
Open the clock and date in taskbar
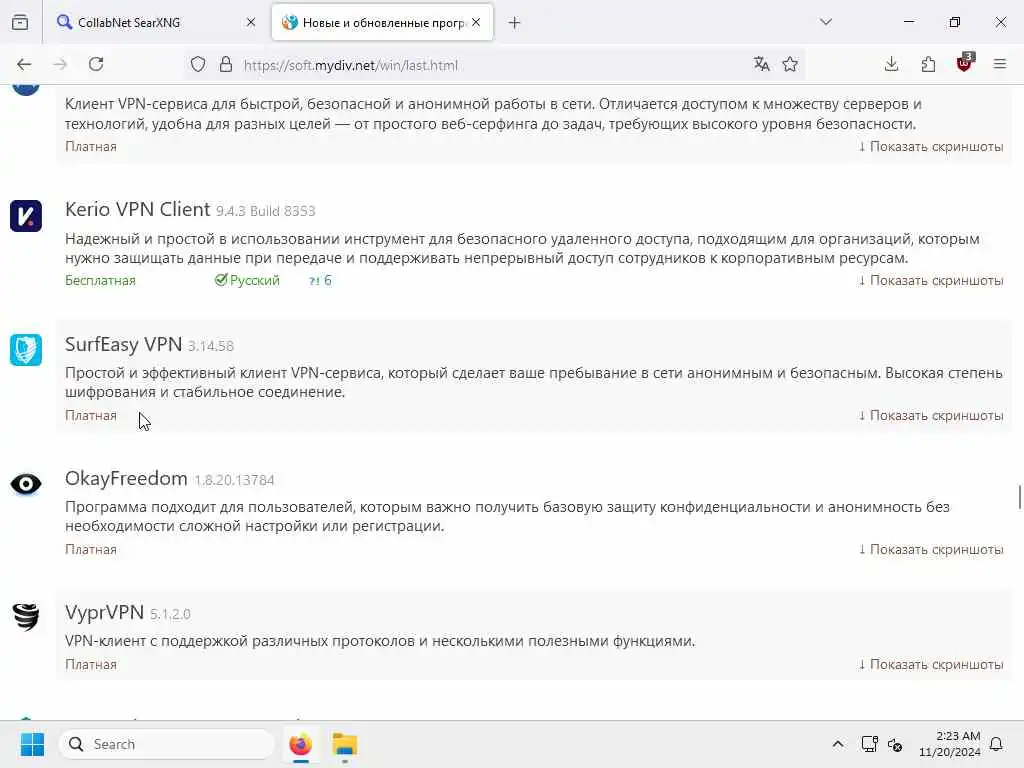(950, 744)
